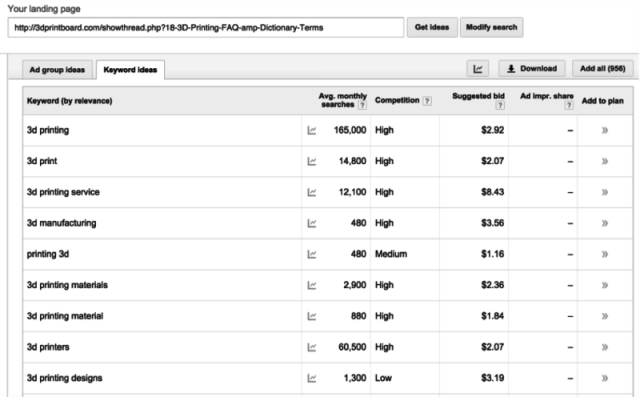
Task: Add '3d printing designs' to plan
Action: click(604, 378)
